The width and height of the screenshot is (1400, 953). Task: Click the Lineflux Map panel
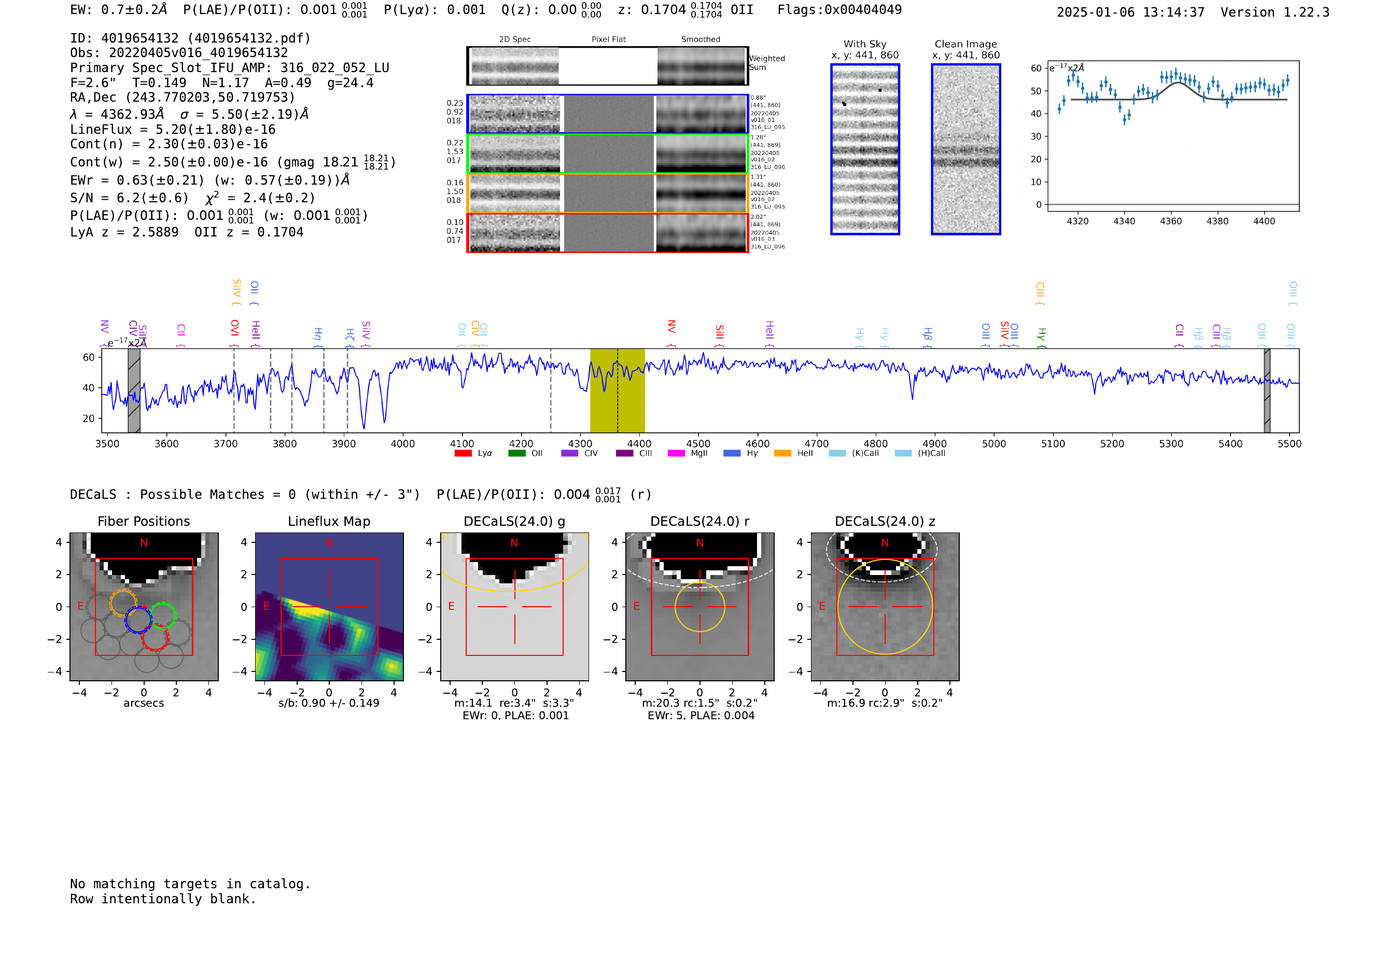(329, 606)
